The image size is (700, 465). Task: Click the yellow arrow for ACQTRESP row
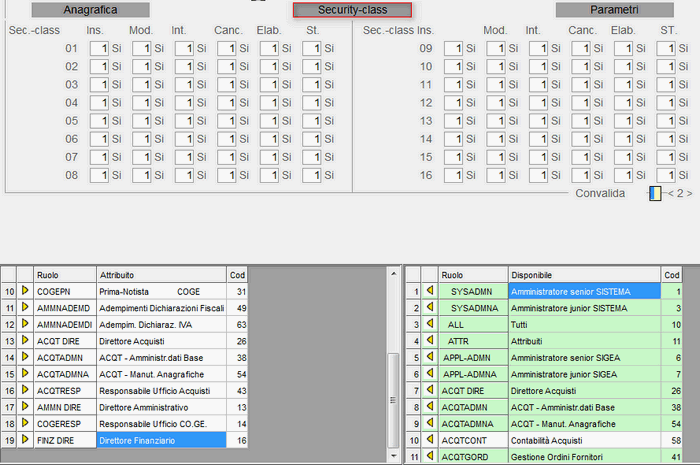coord(25,390)
